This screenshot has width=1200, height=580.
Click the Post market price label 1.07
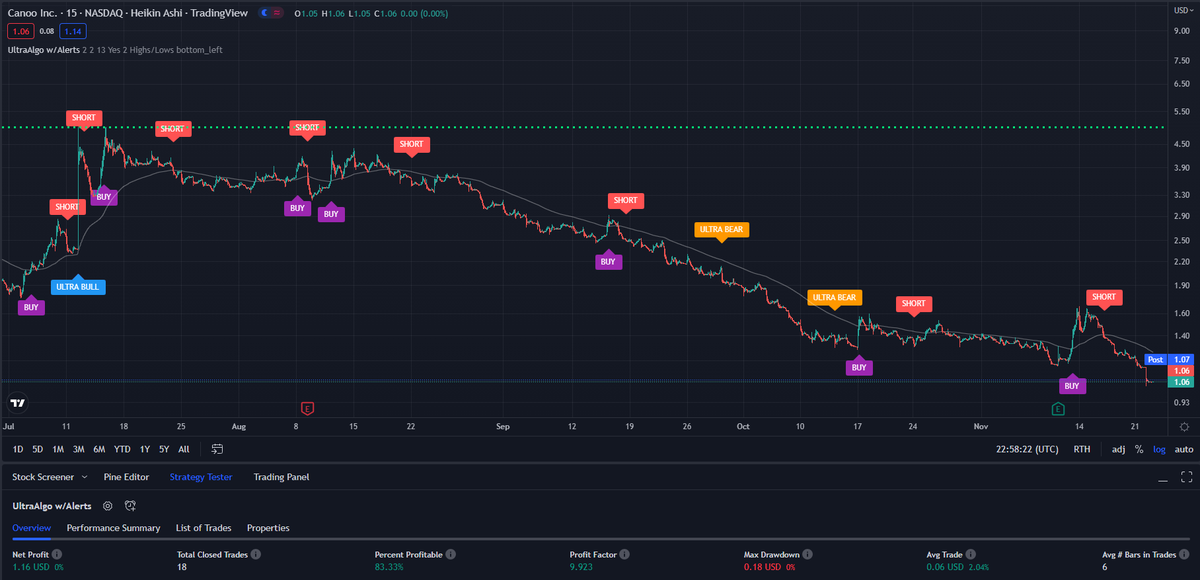point(1168,359)
